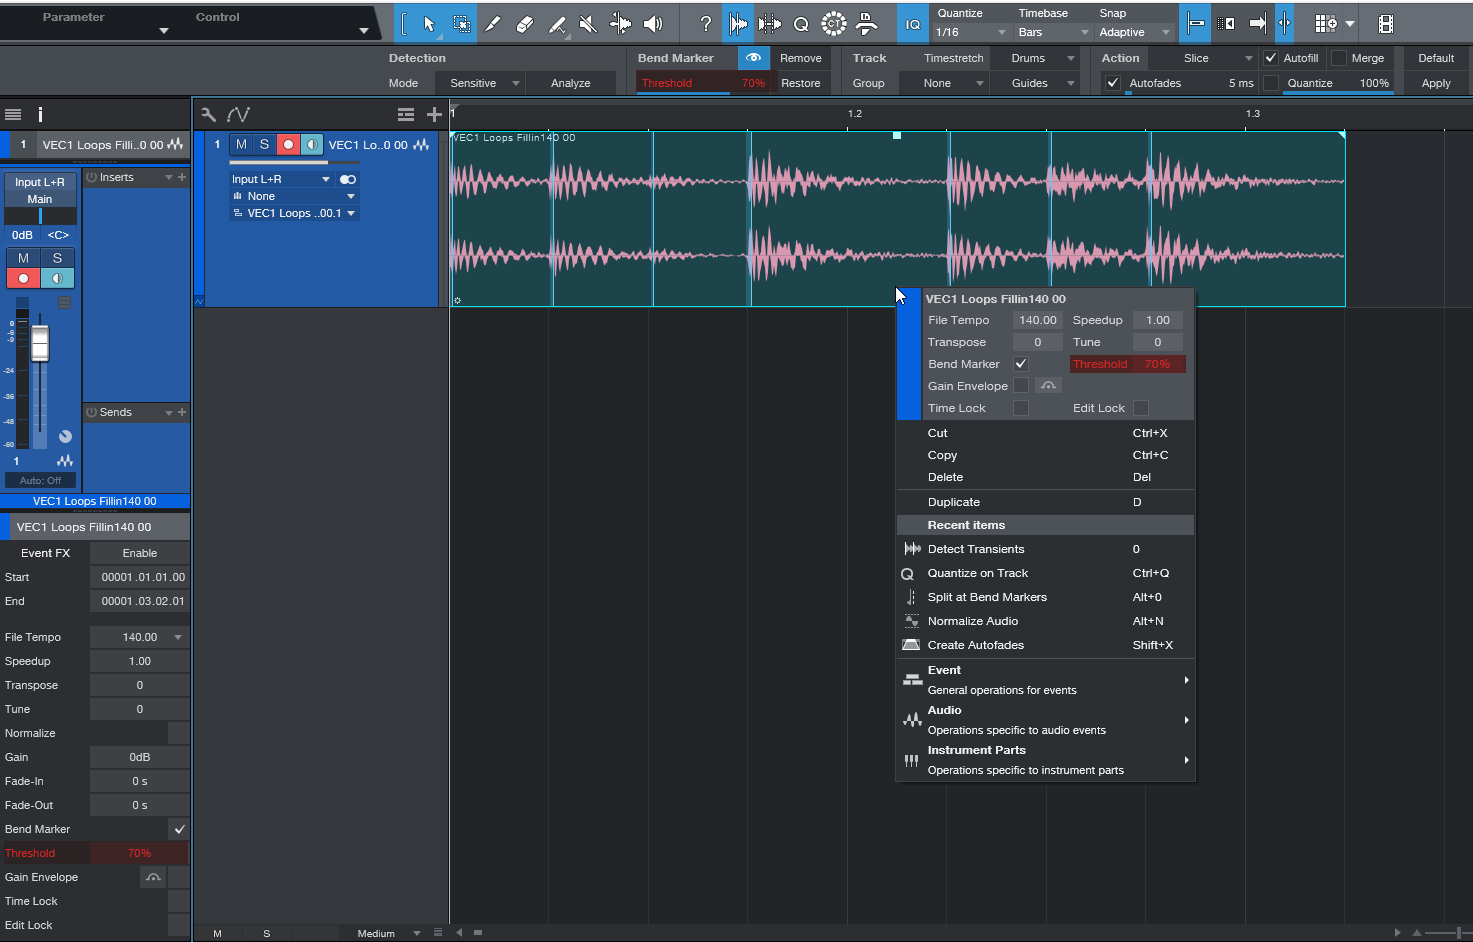Open the Add Tracks plus icon
The image size is (1473, 942).
(x=434, y=115)
